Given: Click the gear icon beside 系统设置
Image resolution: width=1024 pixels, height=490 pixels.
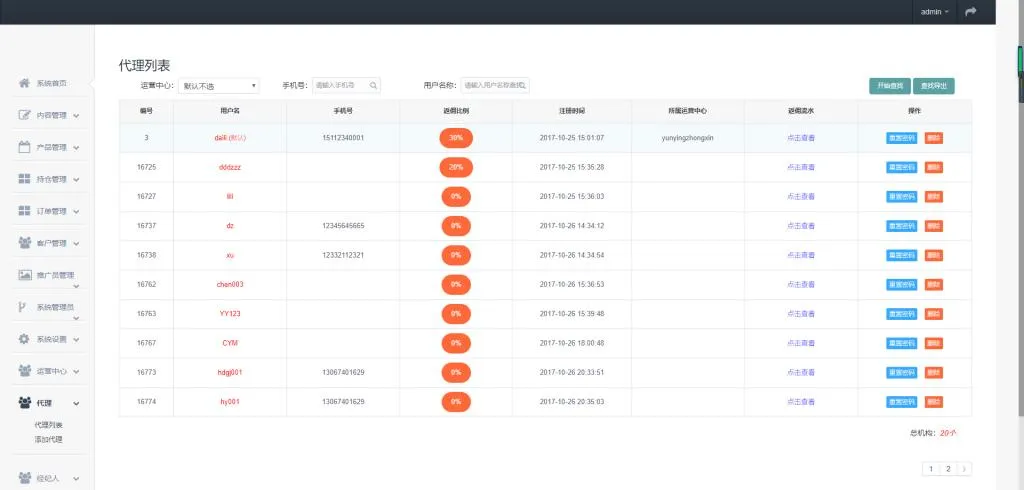Looking at the screenshot, I should click(25, 339).
